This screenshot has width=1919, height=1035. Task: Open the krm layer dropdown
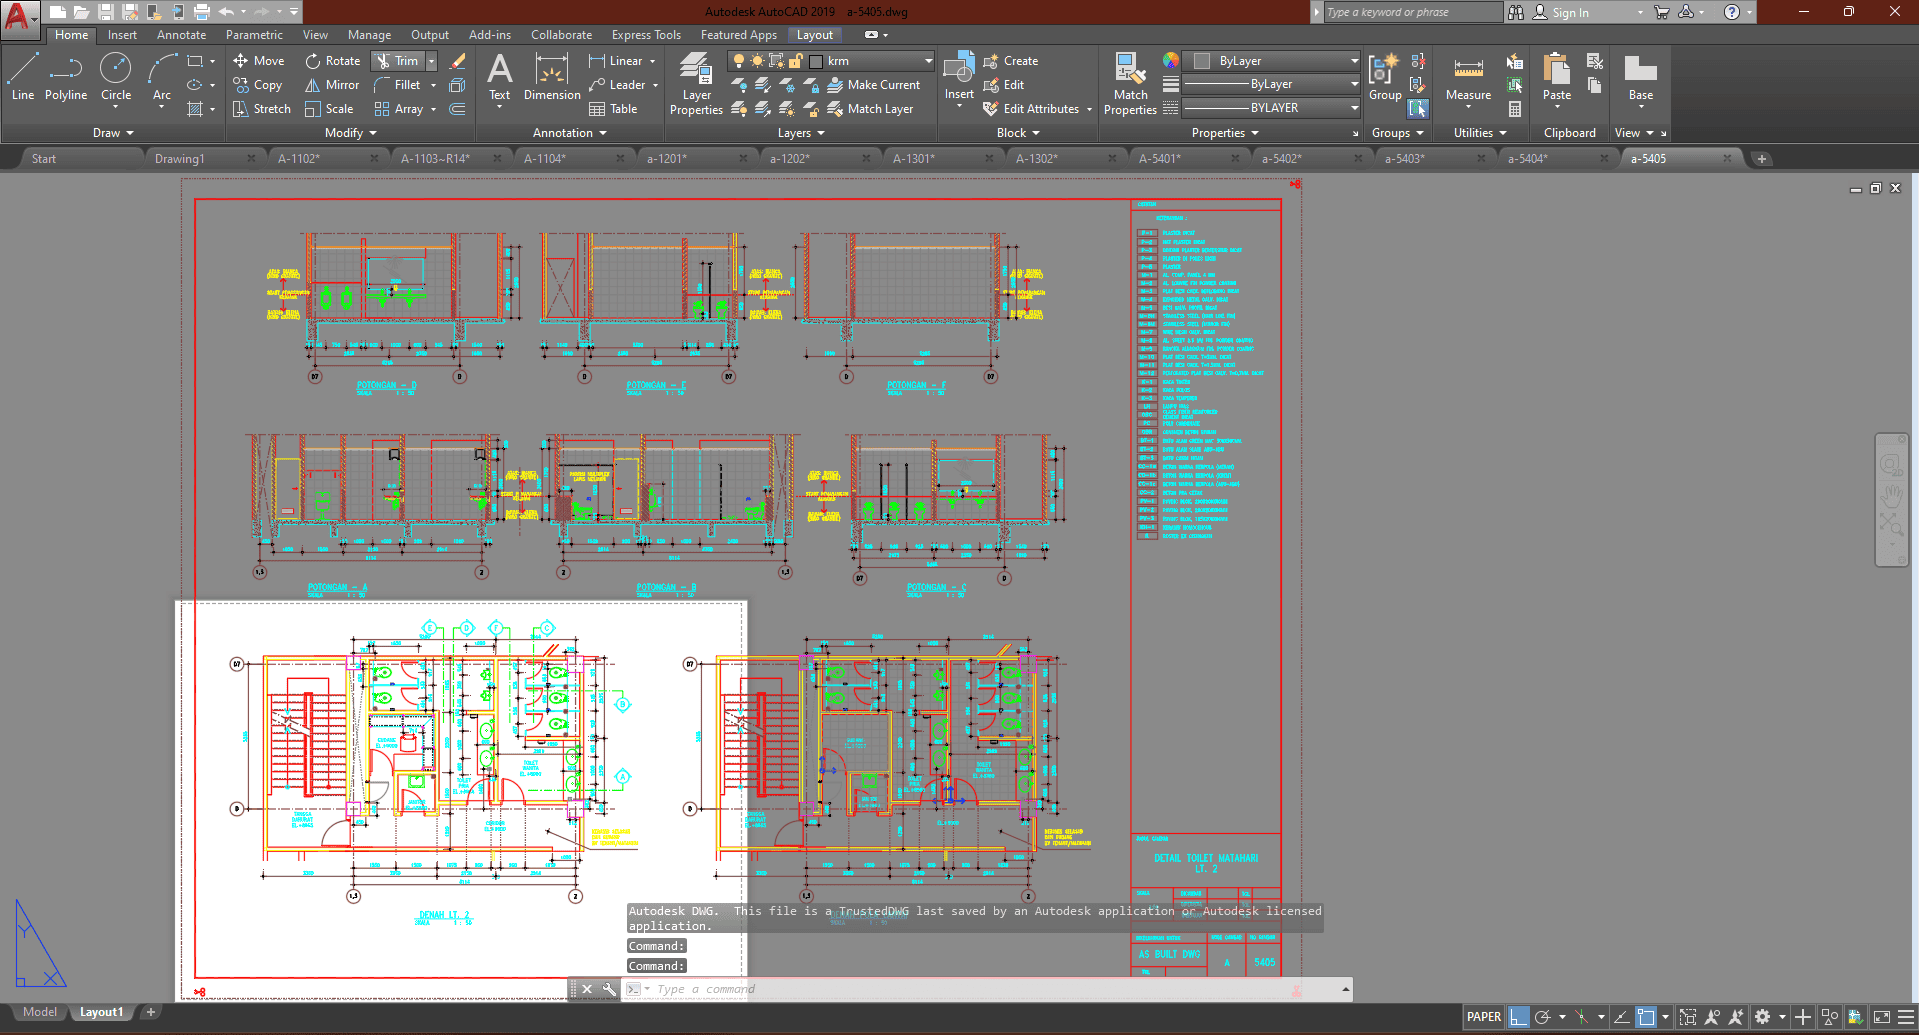[927, 61]
